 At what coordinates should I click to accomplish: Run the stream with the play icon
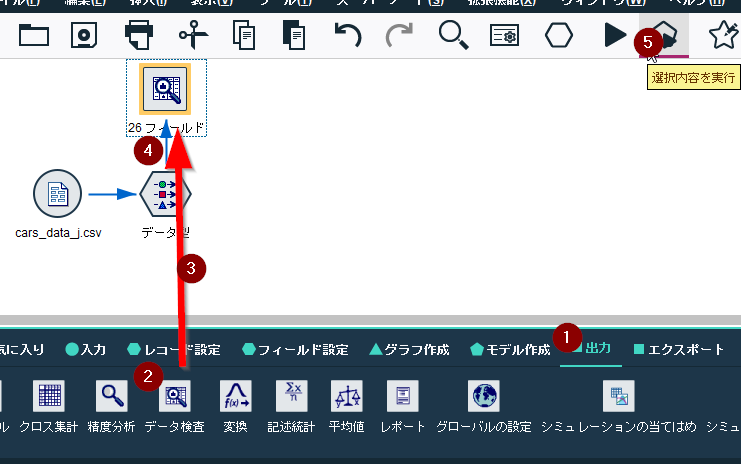(615, 35)
